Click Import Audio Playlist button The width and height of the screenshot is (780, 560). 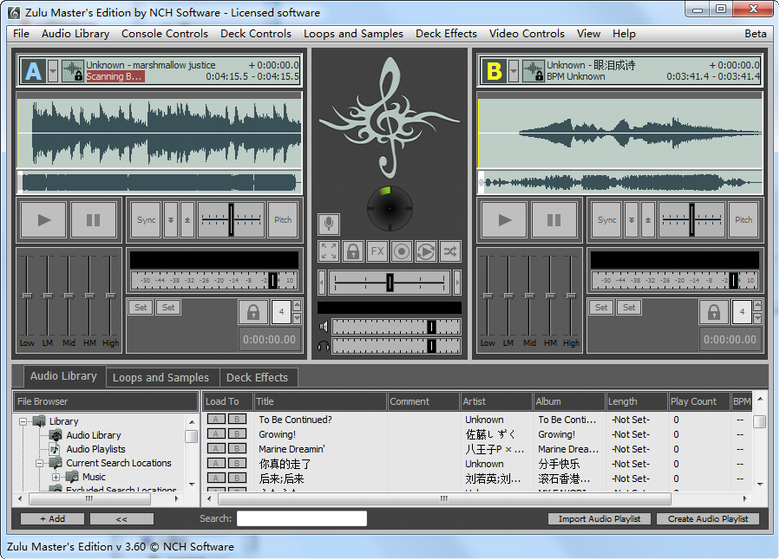[599, 519]
